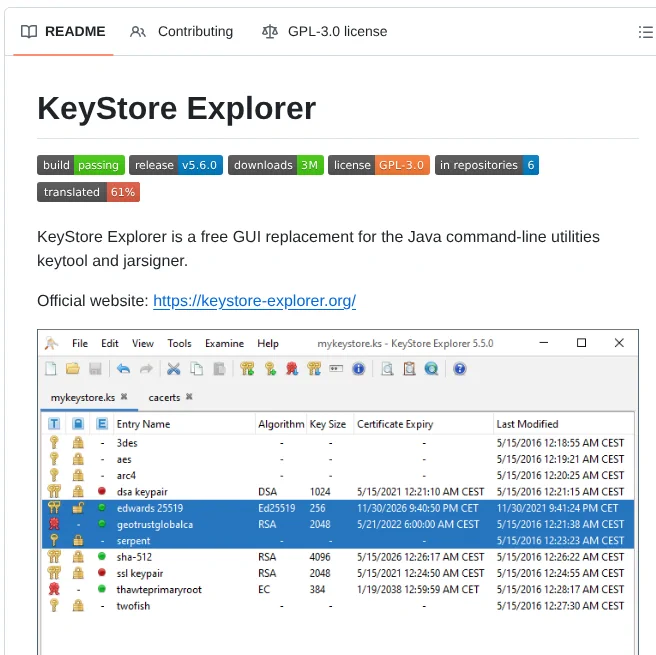Click the Import Trusted Certificate icon
The width and height of the screenshot is (656, 655).
coord(292,369)
